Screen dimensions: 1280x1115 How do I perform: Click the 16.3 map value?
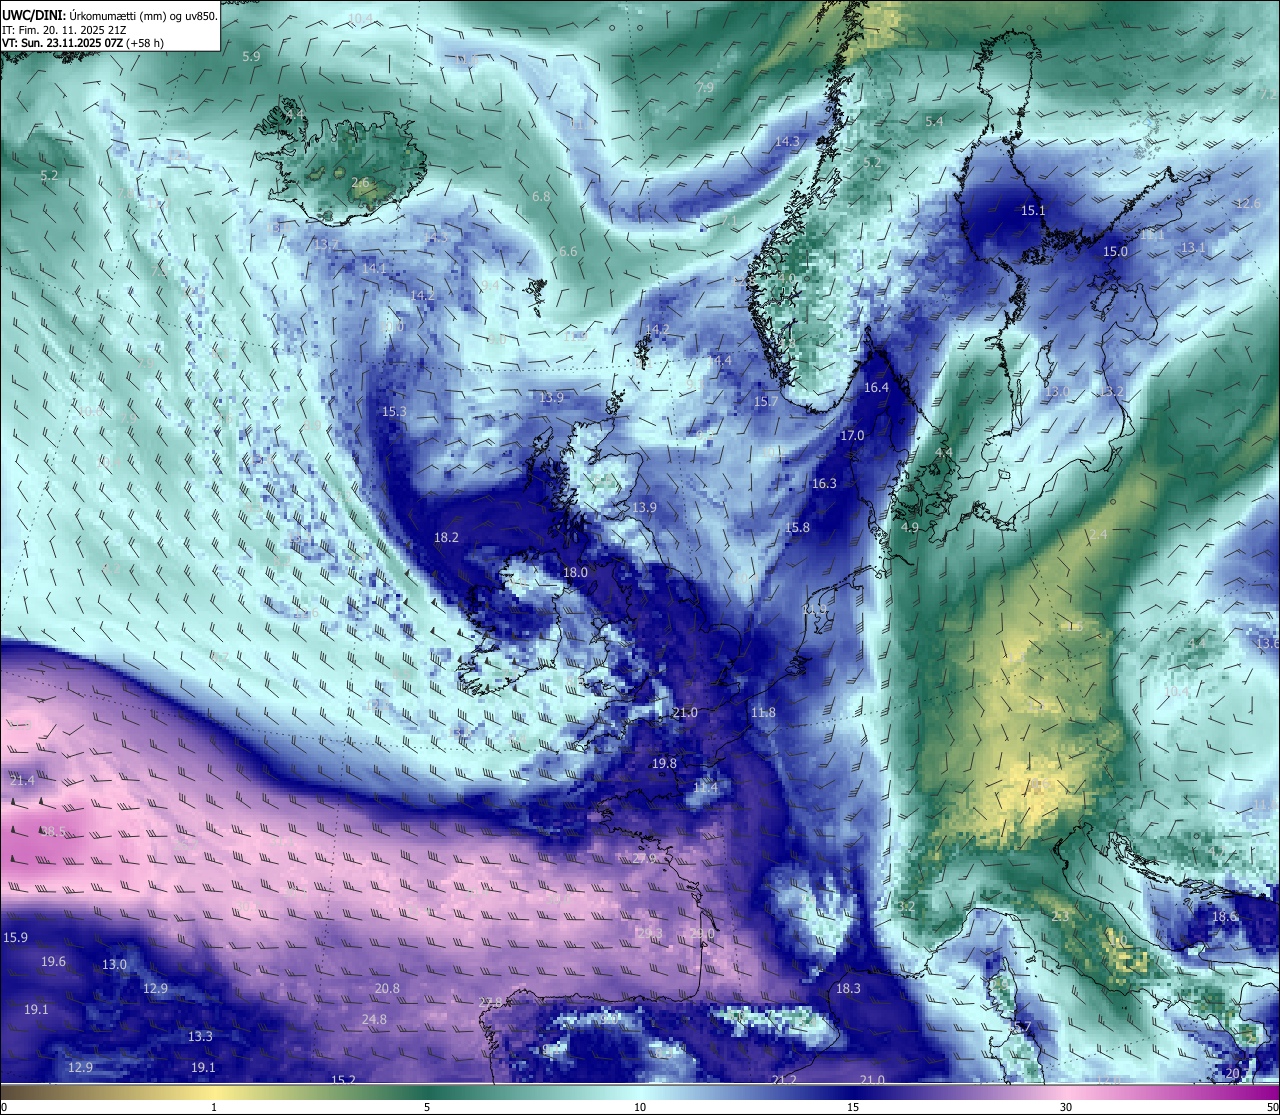[824, 483]
